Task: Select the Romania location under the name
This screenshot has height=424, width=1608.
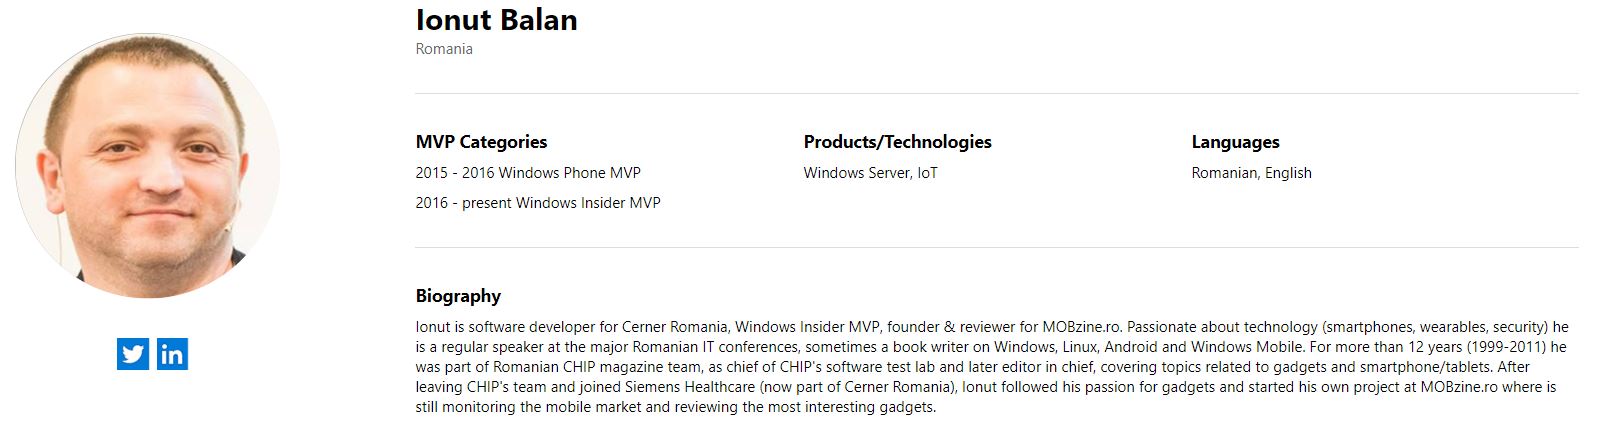Action: click(x=444, y=49)
